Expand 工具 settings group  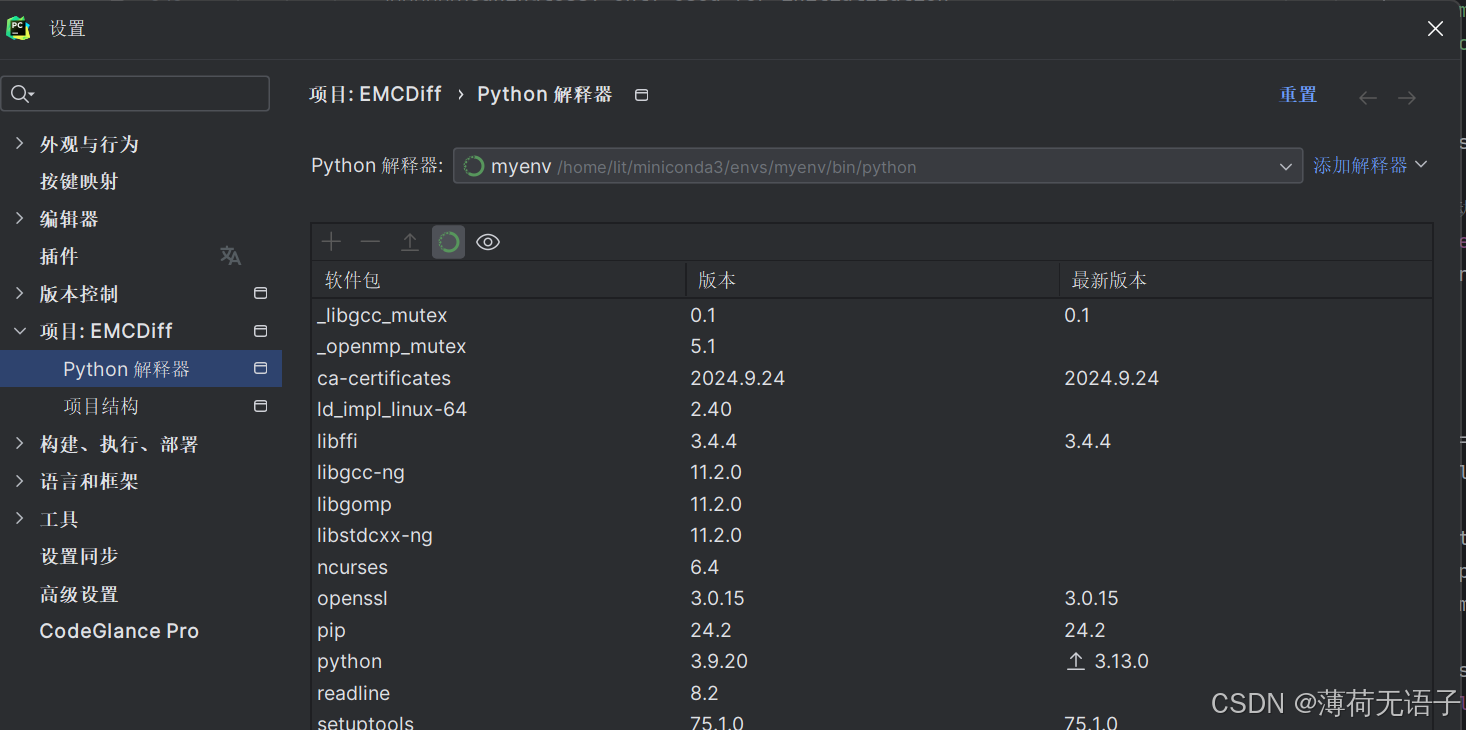click(x=19, y=518)
